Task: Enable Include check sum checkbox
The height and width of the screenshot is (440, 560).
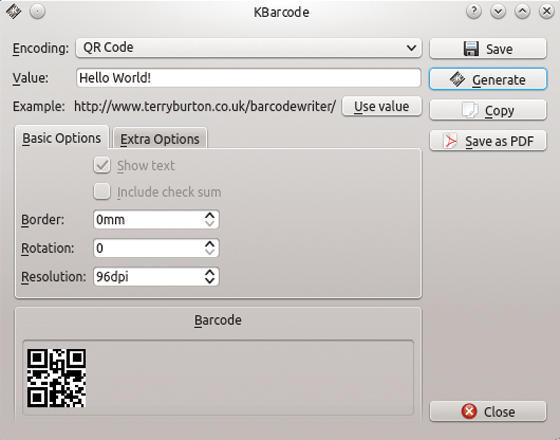Action: click(x=102, y=191)
